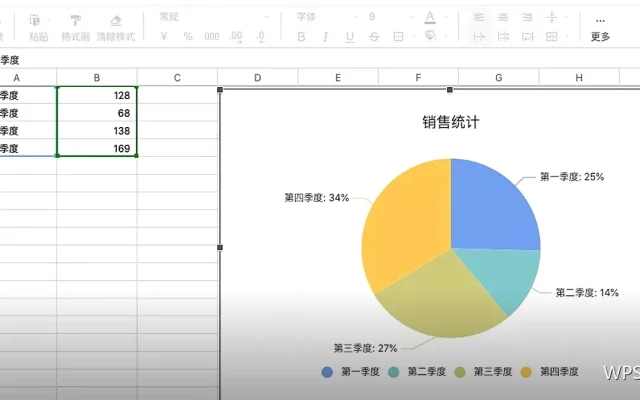640x400 pixels.
Task: Select column F header
Action: tap(418, 78)
